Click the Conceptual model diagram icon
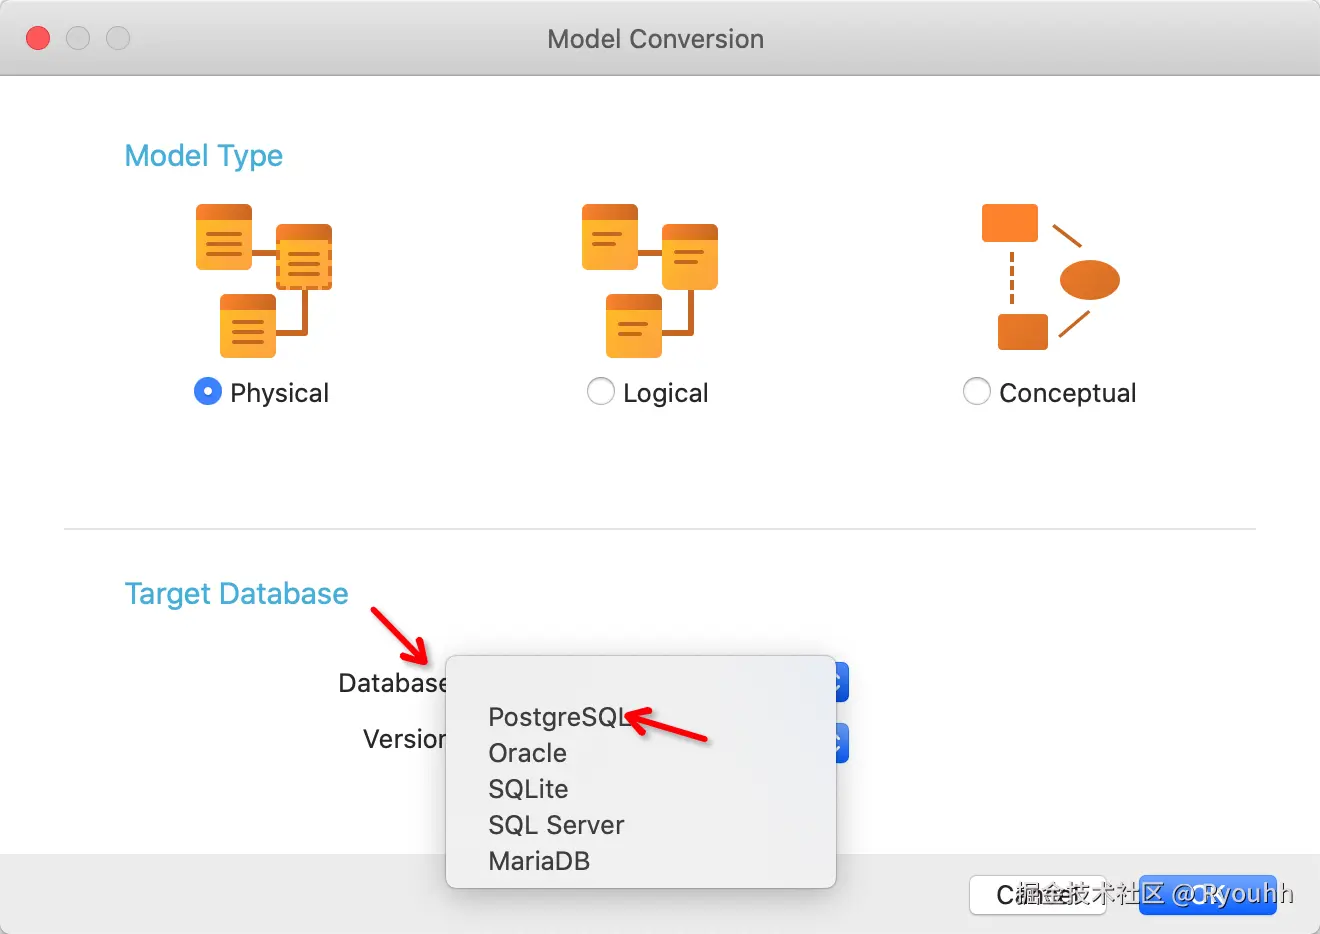The height and width of the screenshot is (934, 1320). pos(1050,277)
